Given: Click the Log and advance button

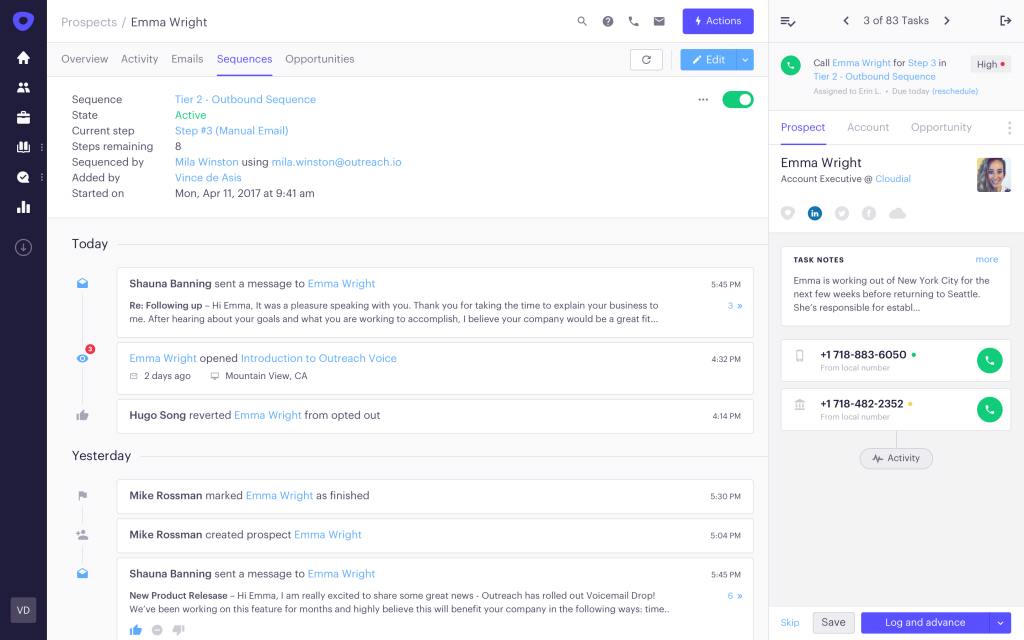Looking at the screenshot, I should [925, 623].
